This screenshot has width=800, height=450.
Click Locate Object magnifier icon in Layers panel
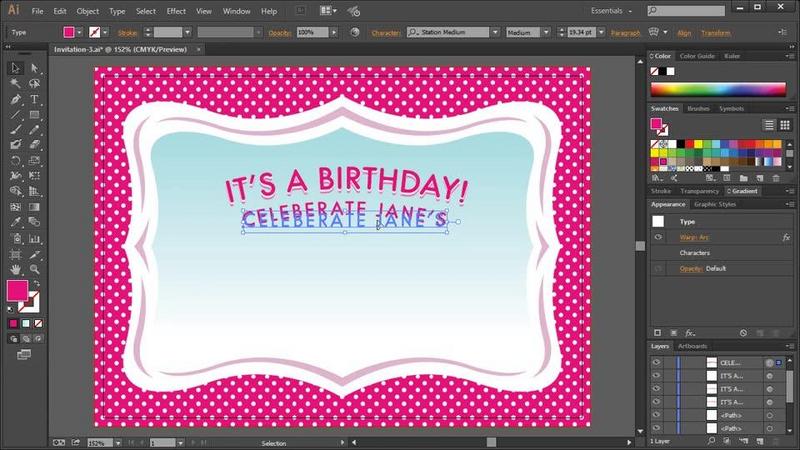[x=711, y=441]
